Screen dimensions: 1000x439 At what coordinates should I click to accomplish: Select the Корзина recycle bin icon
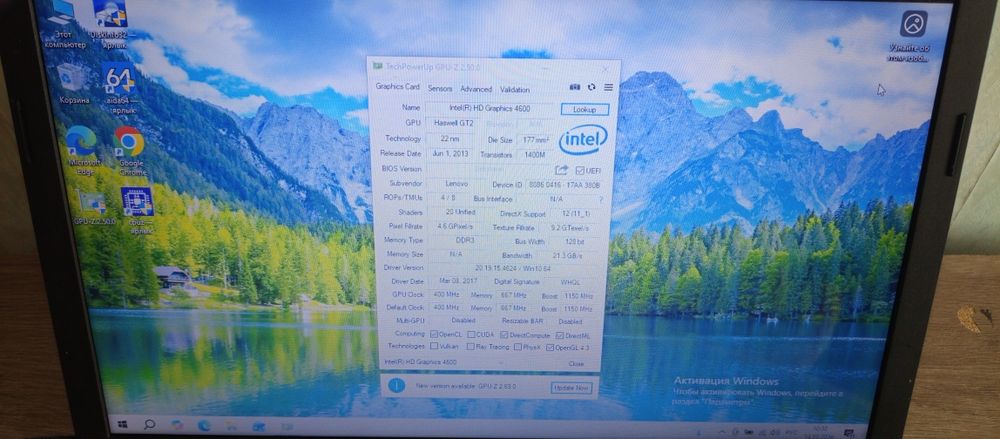pos(73,83)
